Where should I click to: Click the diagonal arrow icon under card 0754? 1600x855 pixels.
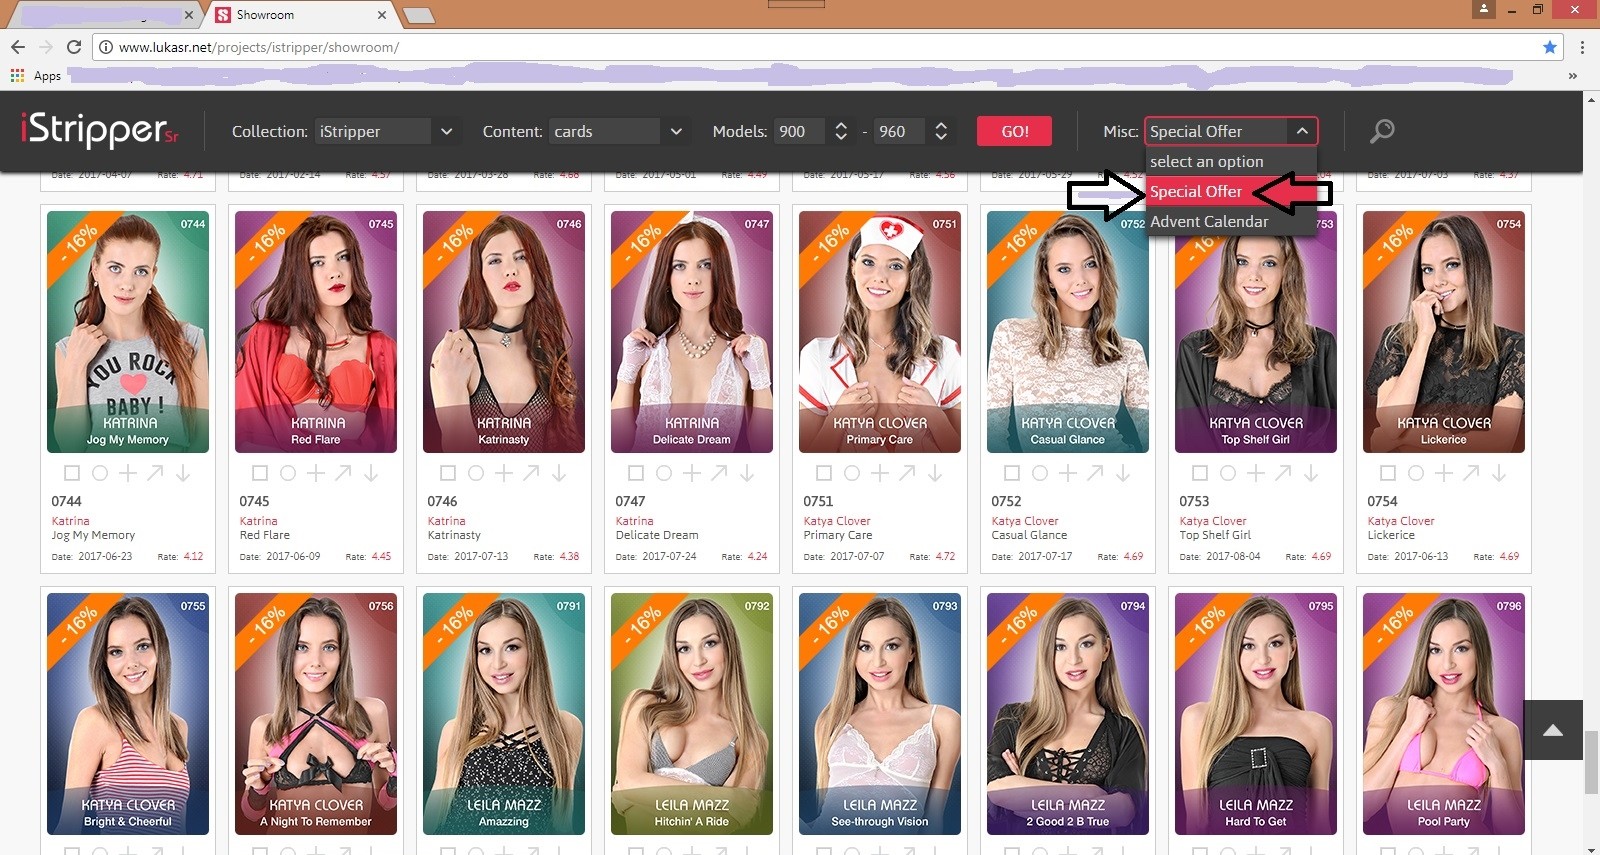click(x=1471, y=473)
